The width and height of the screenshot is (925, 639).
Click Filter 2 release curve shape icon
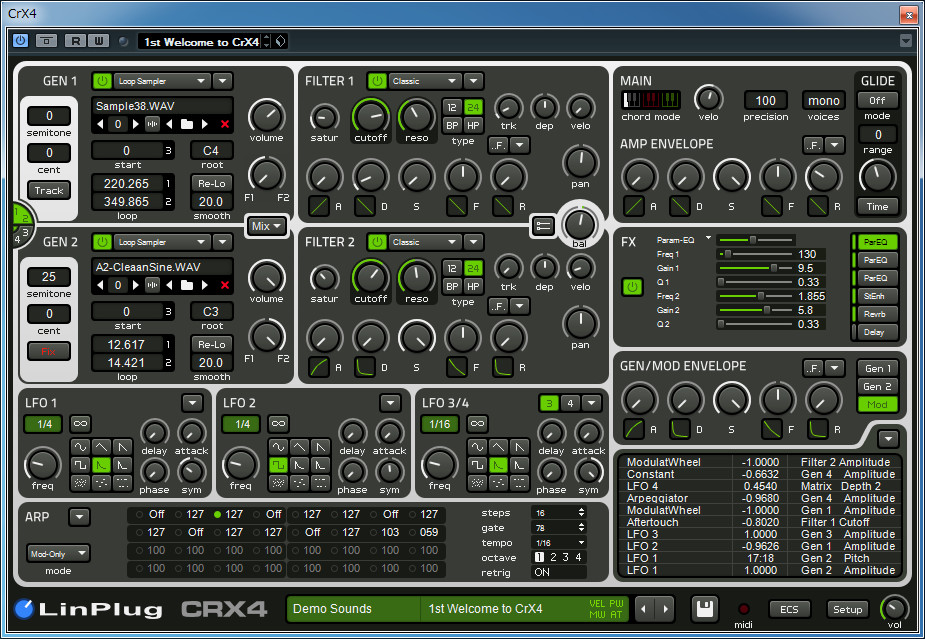coord(503,367)
